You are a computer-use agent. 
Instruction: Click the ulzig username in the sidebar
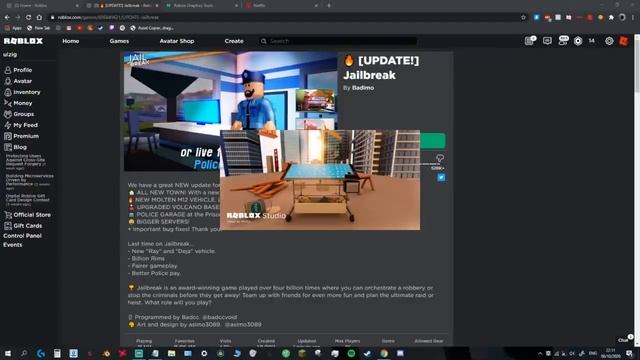[x=10, y=54]
